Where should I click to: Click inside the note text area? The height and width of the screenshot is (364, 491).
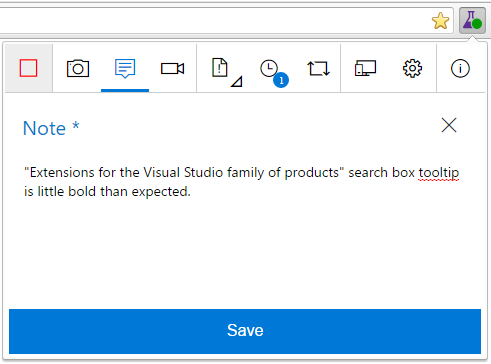[245, 230]
